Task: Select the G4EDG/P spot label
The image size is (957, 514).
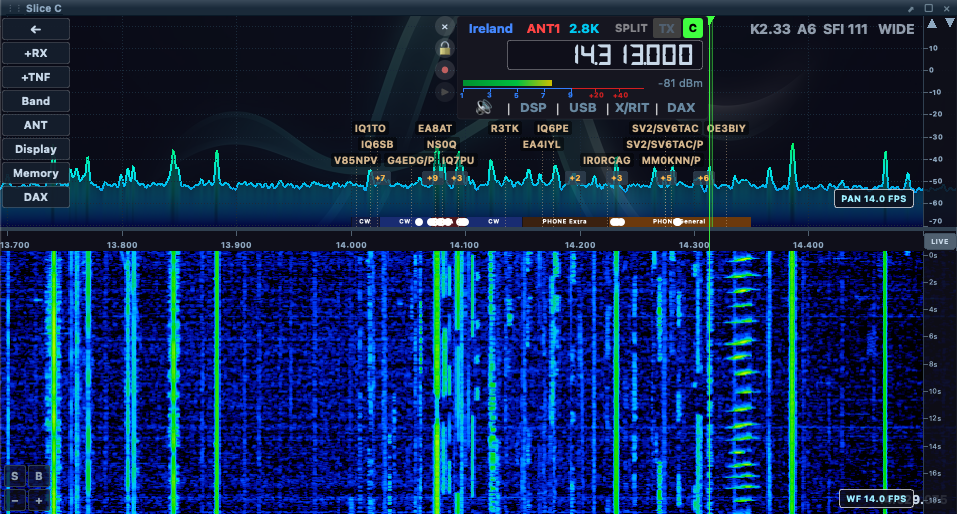Action: [x=410, y=161]
